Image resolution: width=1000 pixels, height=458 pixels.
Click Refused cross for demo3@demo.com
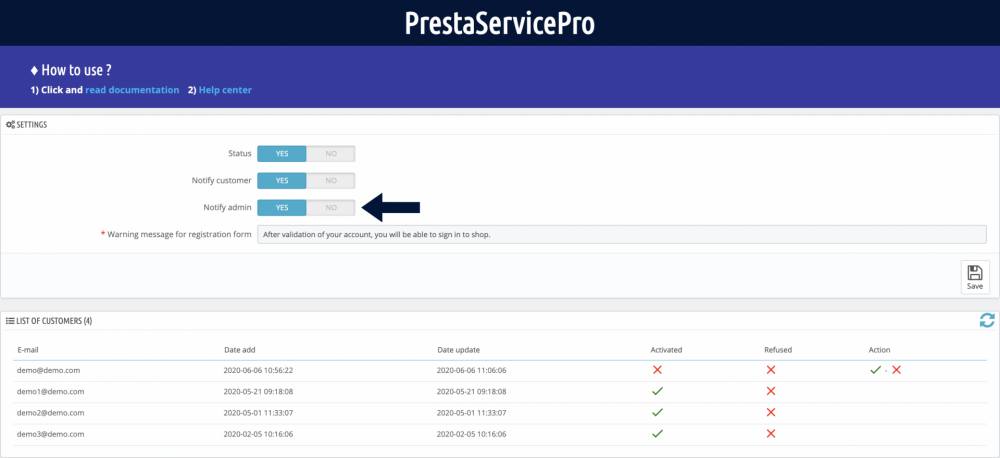770,434
